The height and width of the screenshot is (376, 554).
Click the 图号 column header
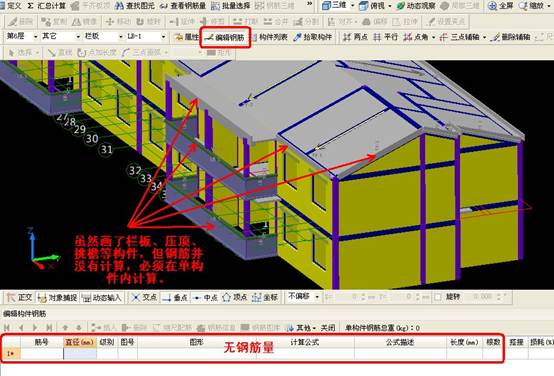click(128, 342)
